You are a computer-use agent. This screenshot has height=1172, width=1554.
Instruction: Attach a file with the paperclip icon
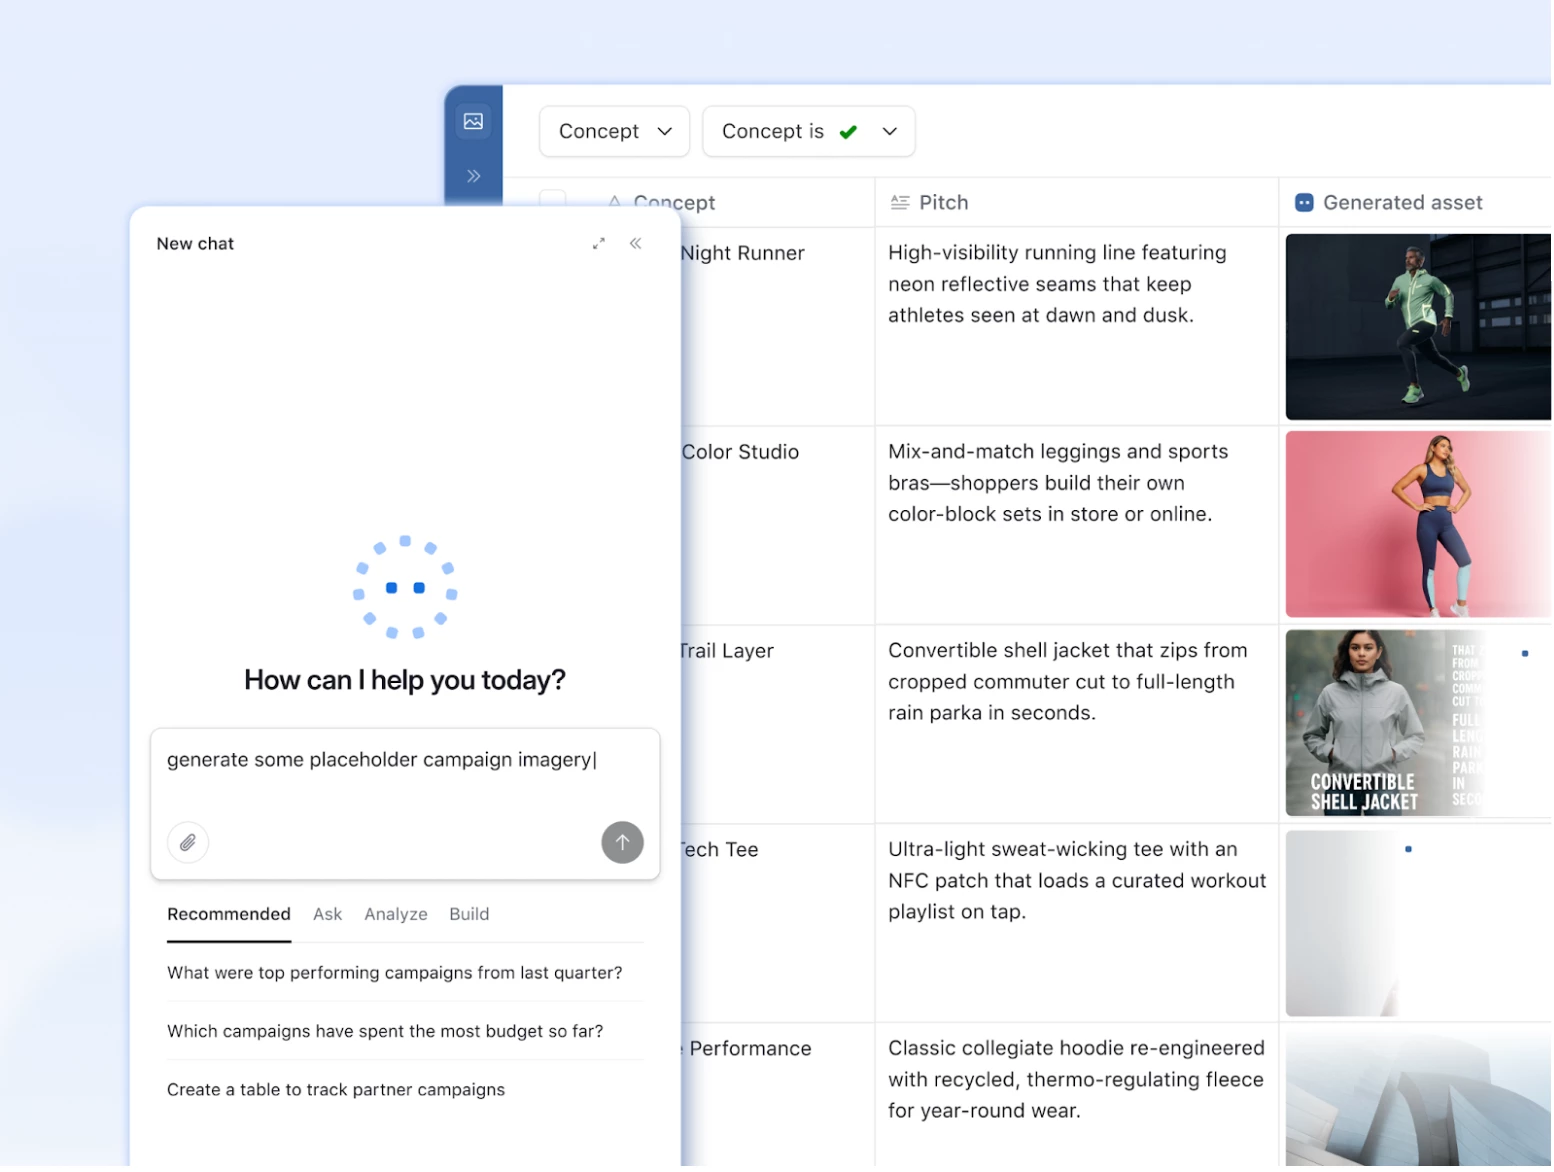[x=188, y=844]
